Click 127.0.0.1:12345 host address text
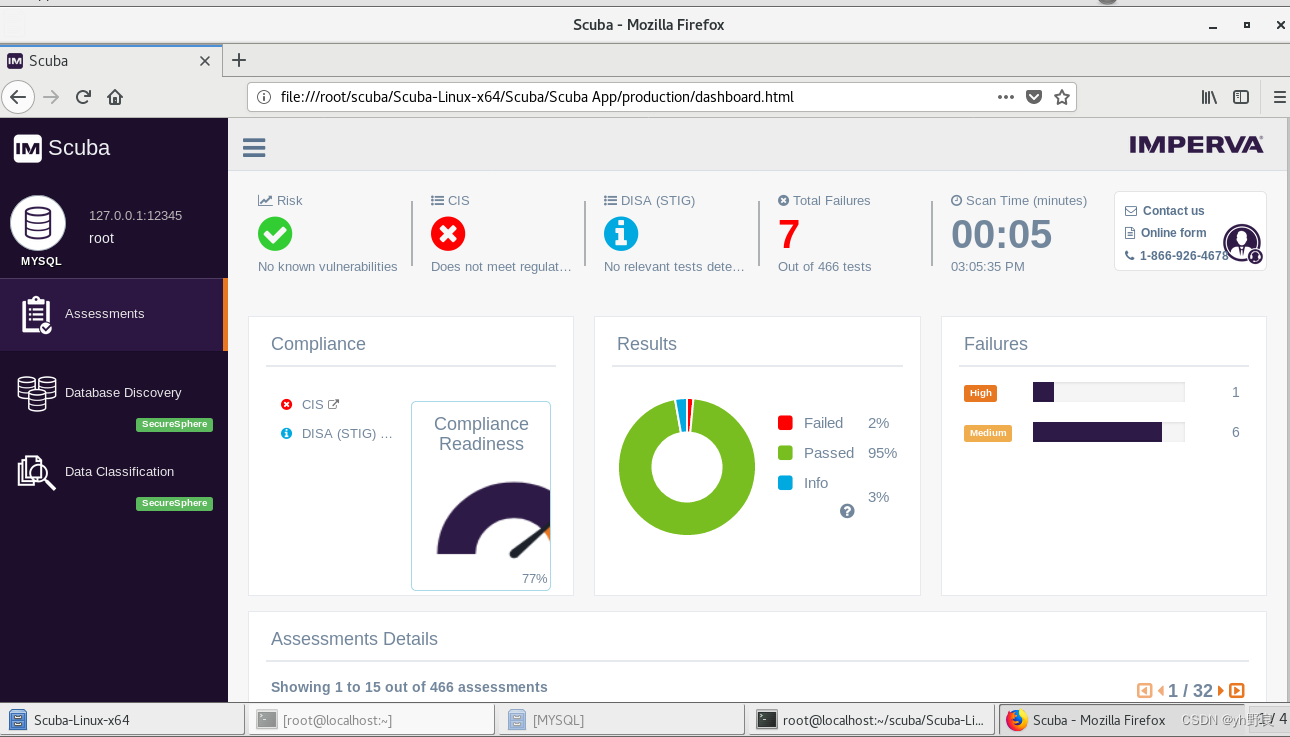 [x=135, y=215]
